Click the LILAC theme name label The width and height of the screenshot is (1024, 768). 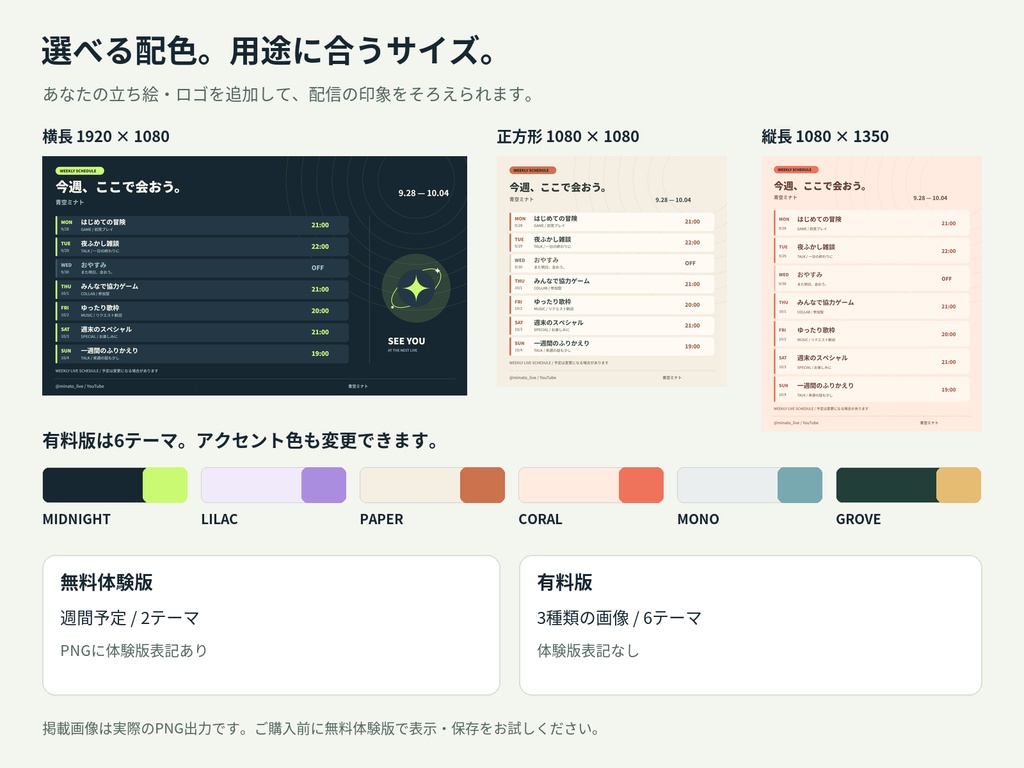[219, 519]
